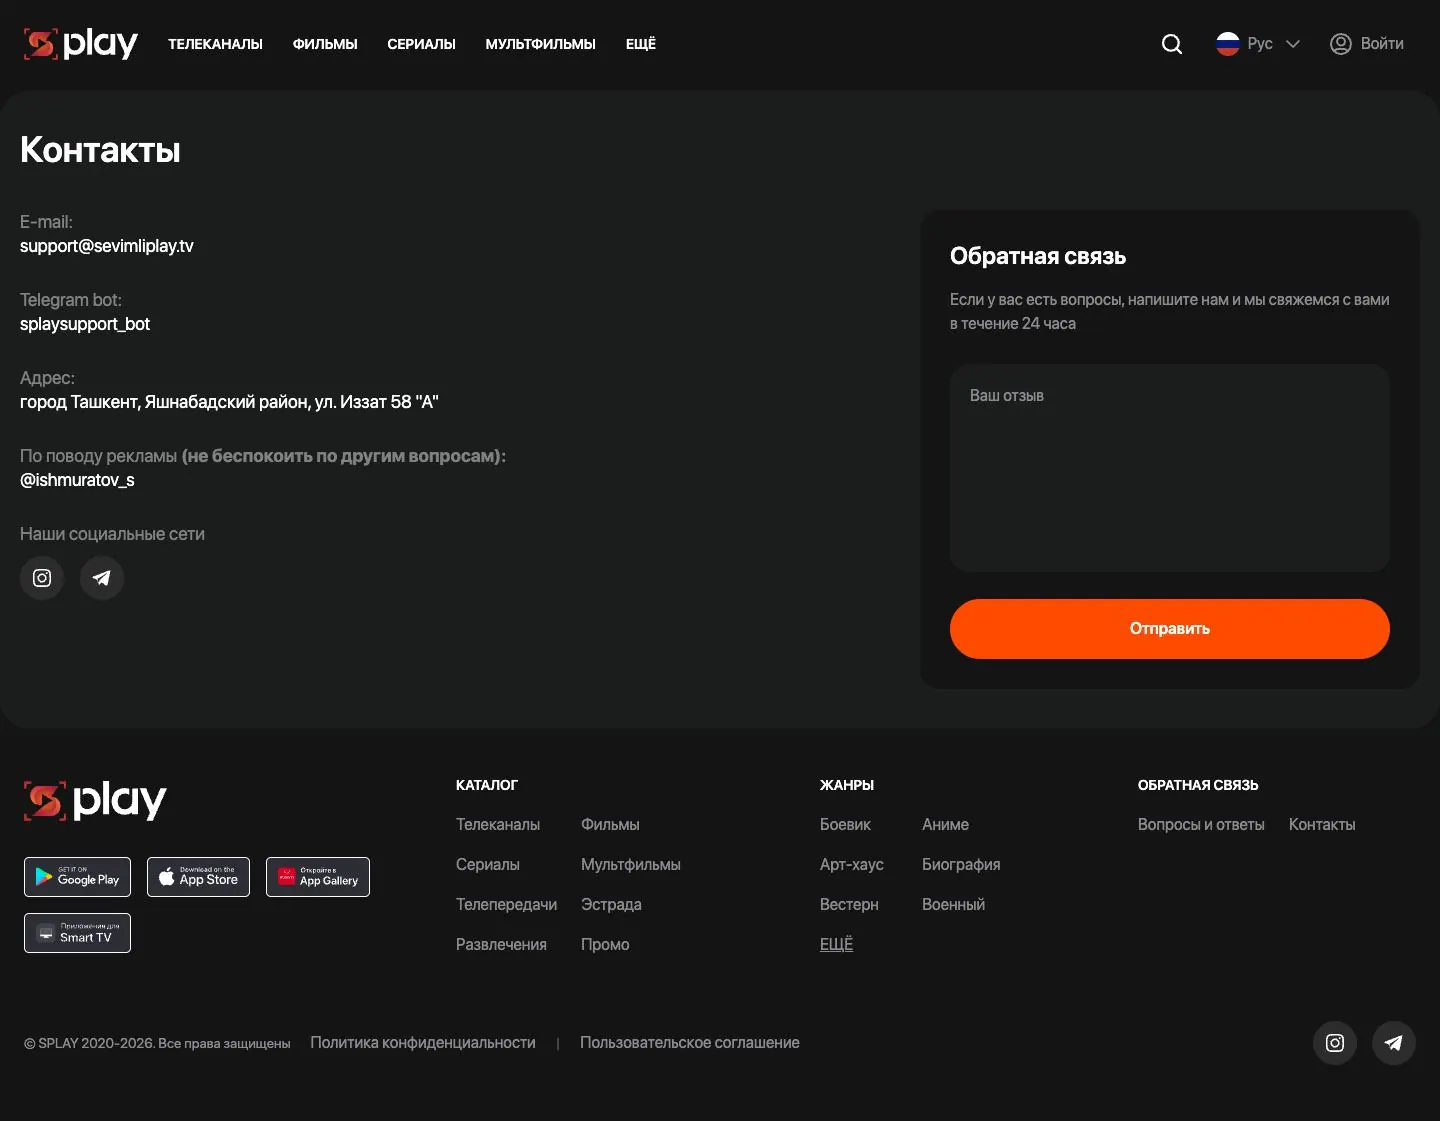This screenshot has width=1440, height=1121.
Task: Open Телепередачи in the footer catalog
Action: 506,905
